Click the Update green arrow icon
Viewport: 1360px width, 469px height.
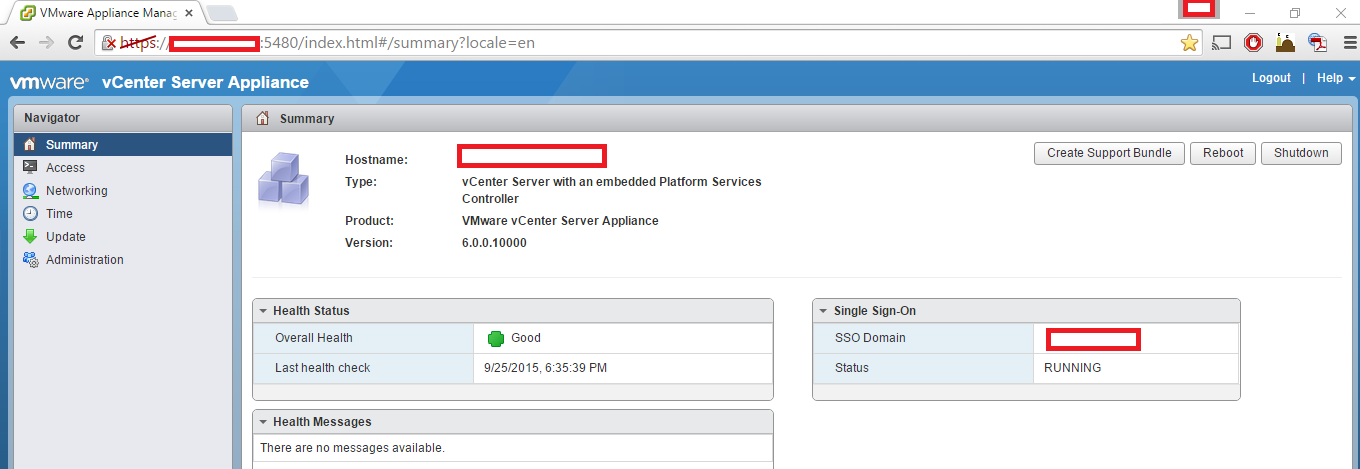click(x=30, y=237)
